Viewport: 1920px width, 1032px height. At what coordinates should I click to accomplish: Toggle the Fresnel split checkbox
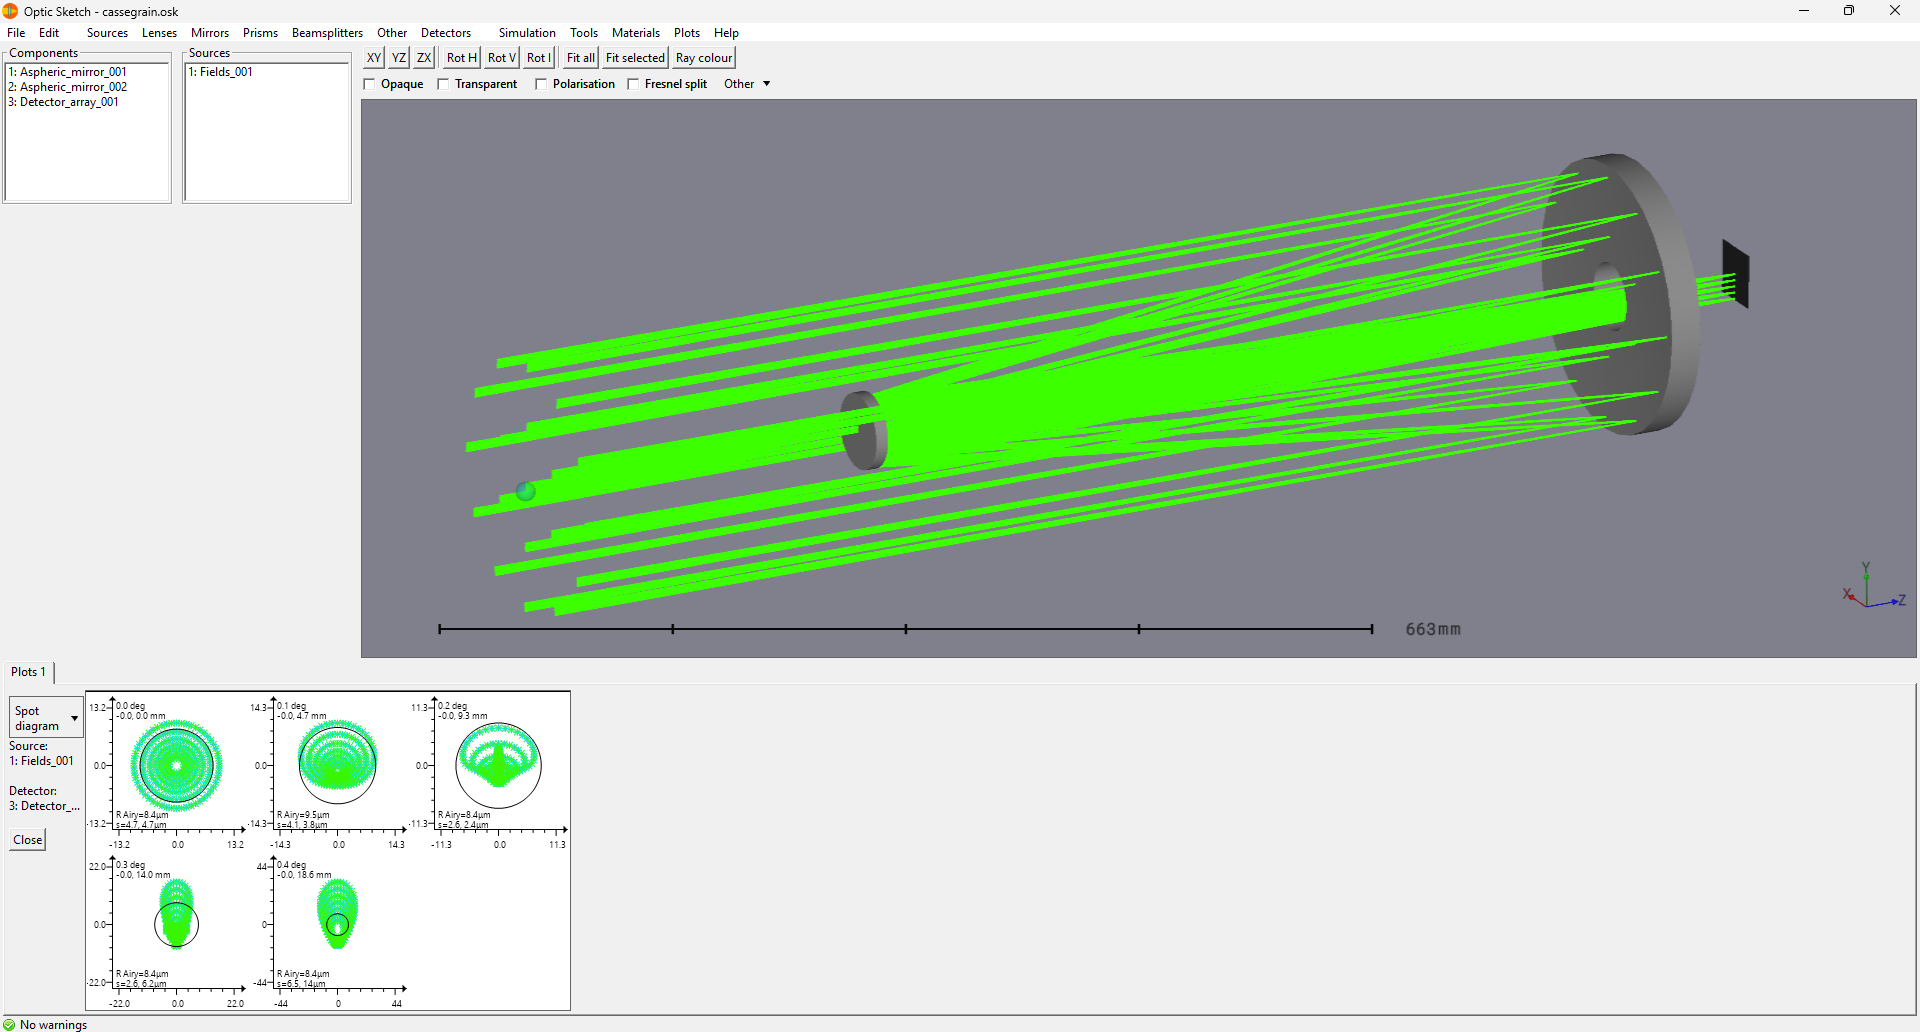point(667,84)
